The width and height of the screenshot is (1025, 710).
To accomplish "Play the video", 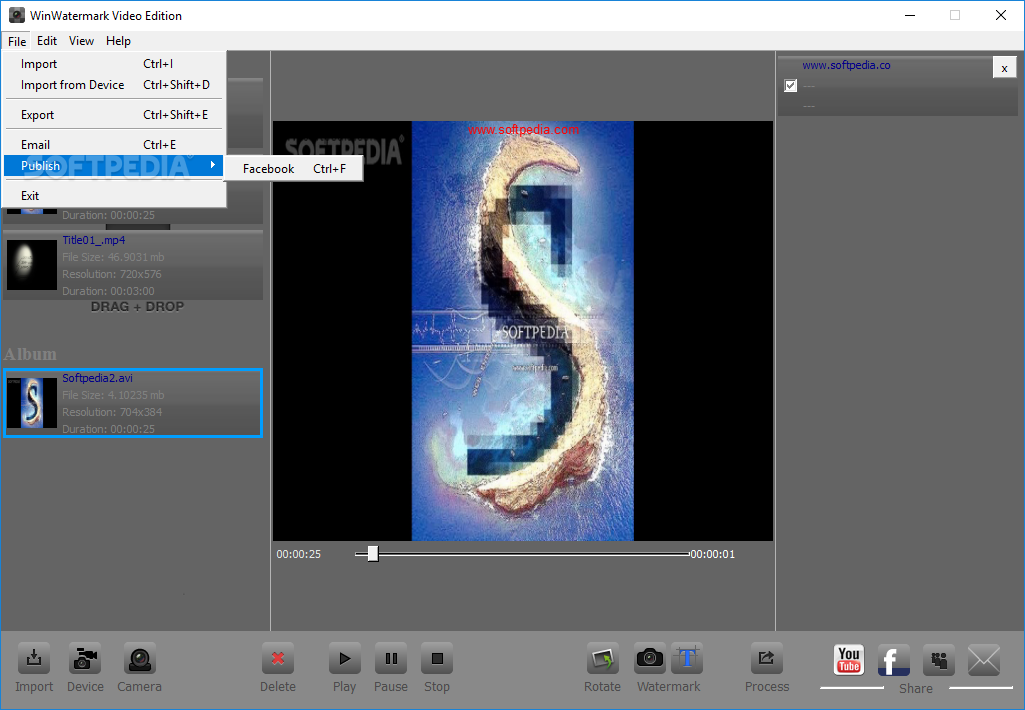I will tap(344, 659).
